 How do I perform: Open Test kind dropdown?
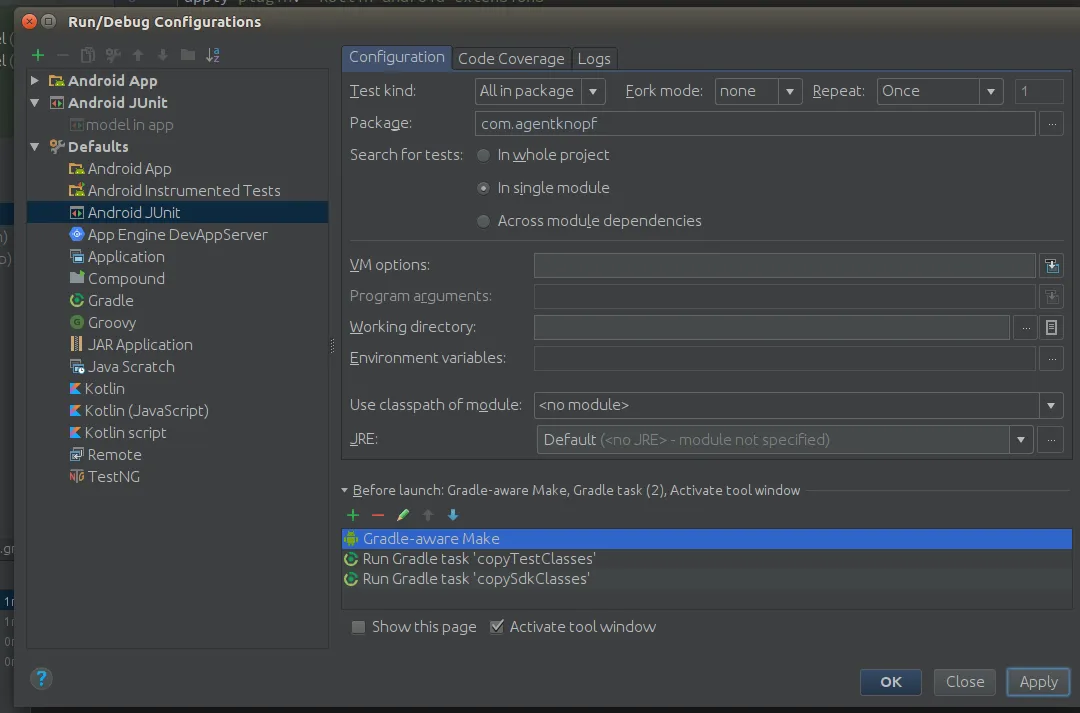541,91
